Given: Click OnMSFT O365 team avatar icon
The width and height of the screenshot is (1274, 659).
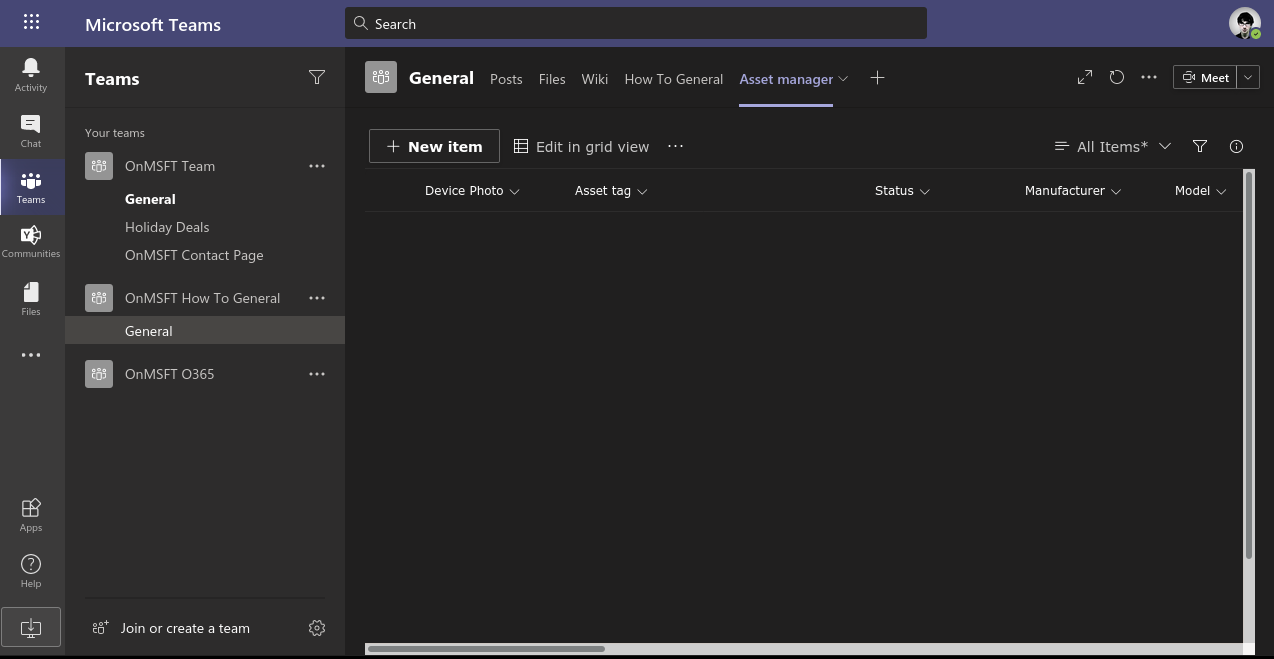Looking at the screenshot, I should pyautogui.click(x=99, y=374).
